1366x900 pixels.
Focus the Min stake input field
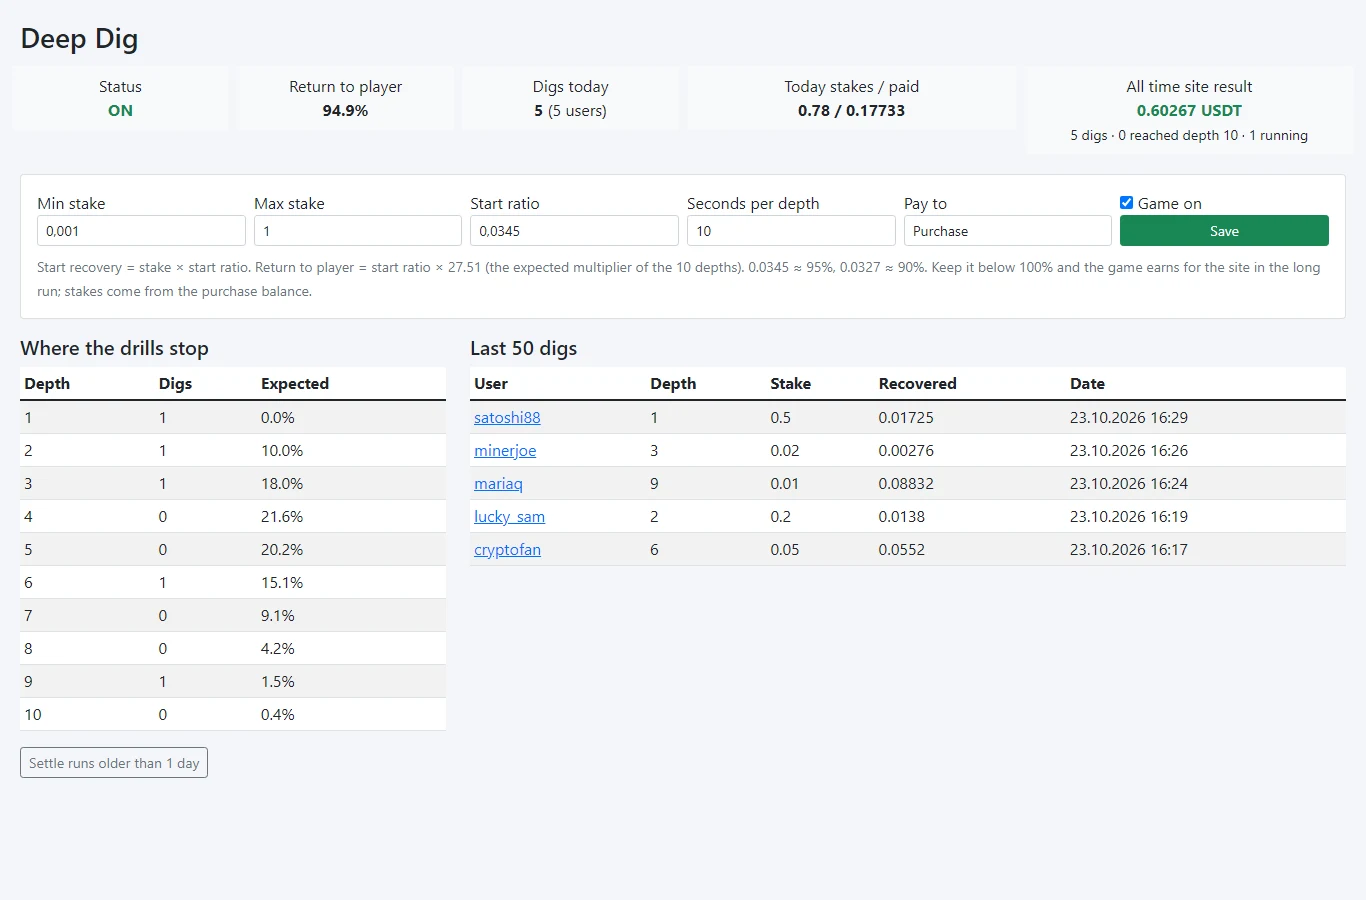pos(141,231)
